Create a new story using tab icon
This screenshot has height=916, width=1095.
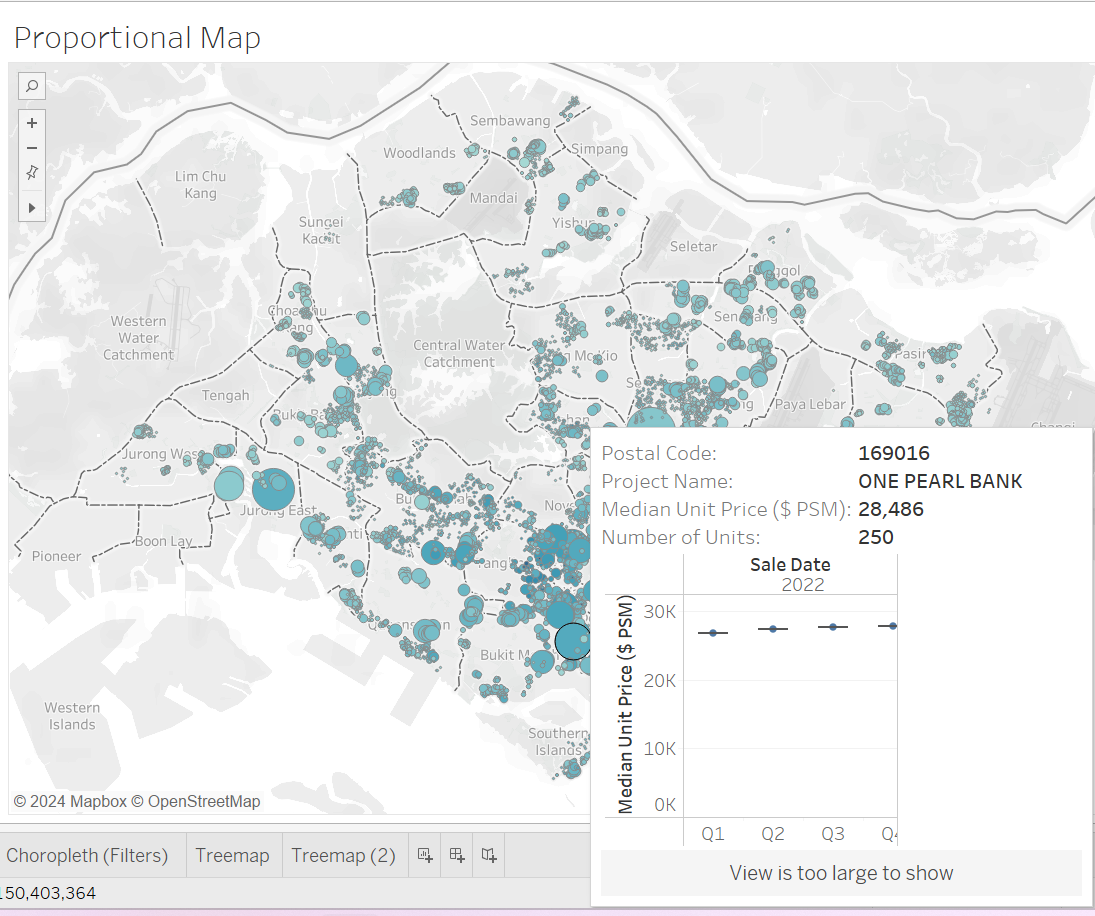[489, 855]
